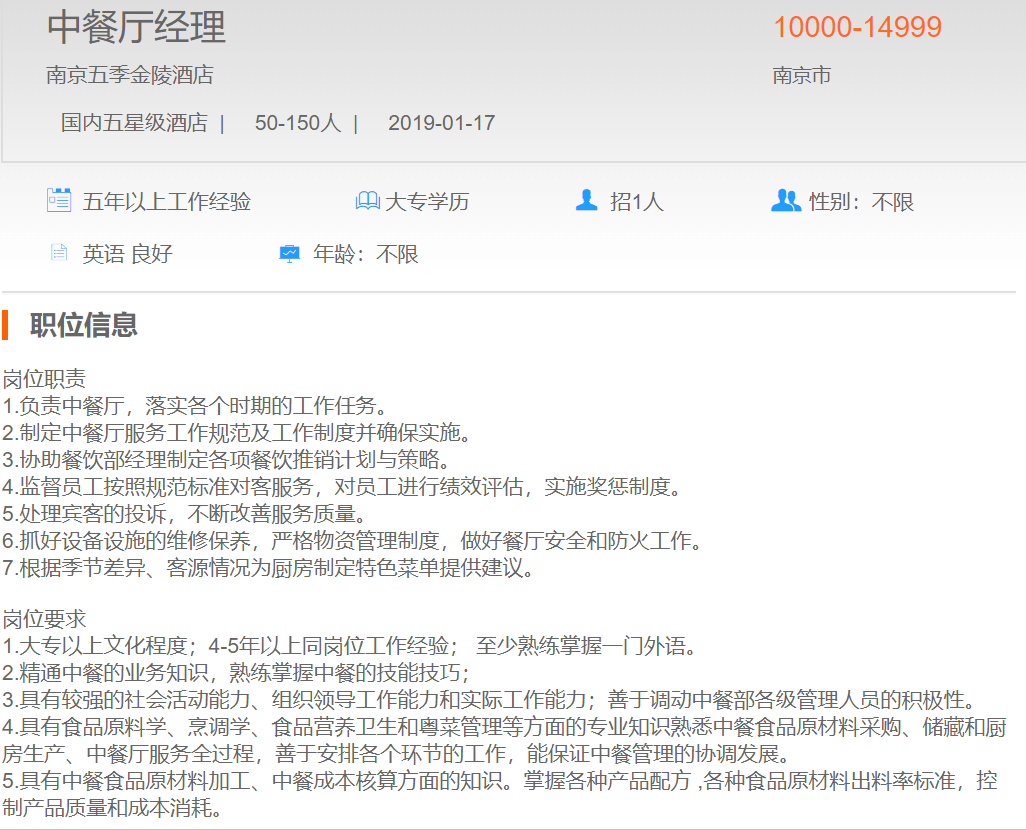This screenshot has height=830, width=1026.
Task: Click the 岗位职责 subsection heading
Action: click(44, 379)
